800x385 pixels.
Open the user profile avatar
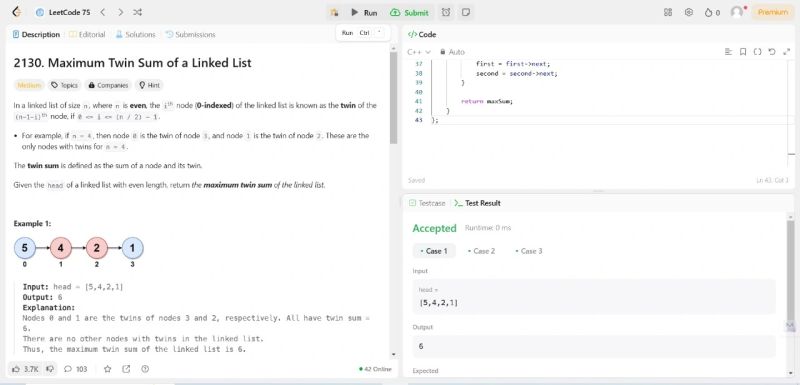point(737,12)
